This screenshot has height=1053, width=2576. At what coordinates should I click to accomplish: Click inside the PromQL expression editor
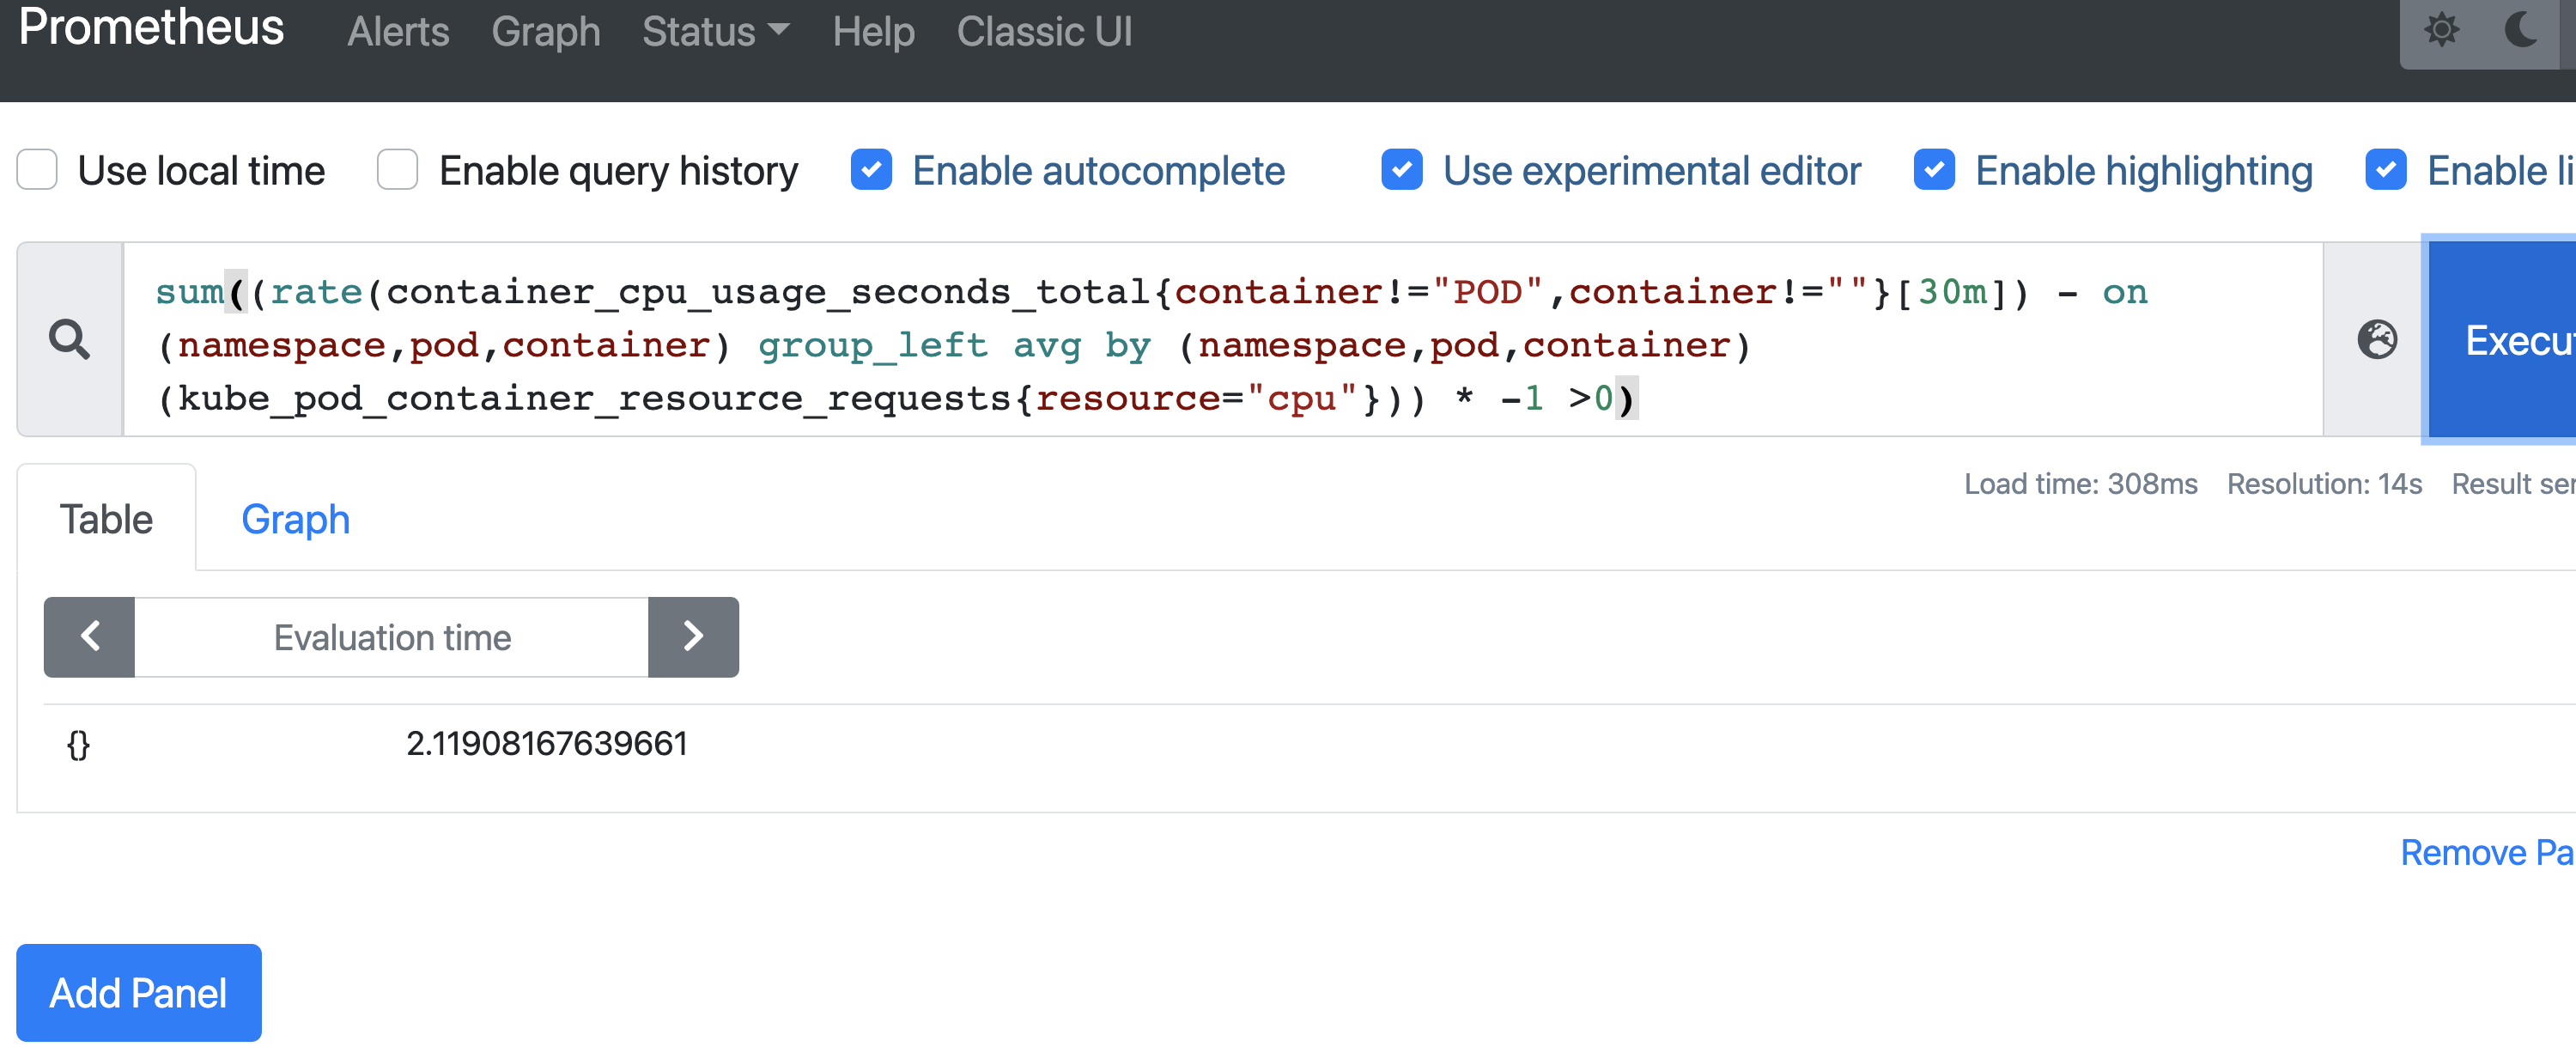tap(1222, 340)
